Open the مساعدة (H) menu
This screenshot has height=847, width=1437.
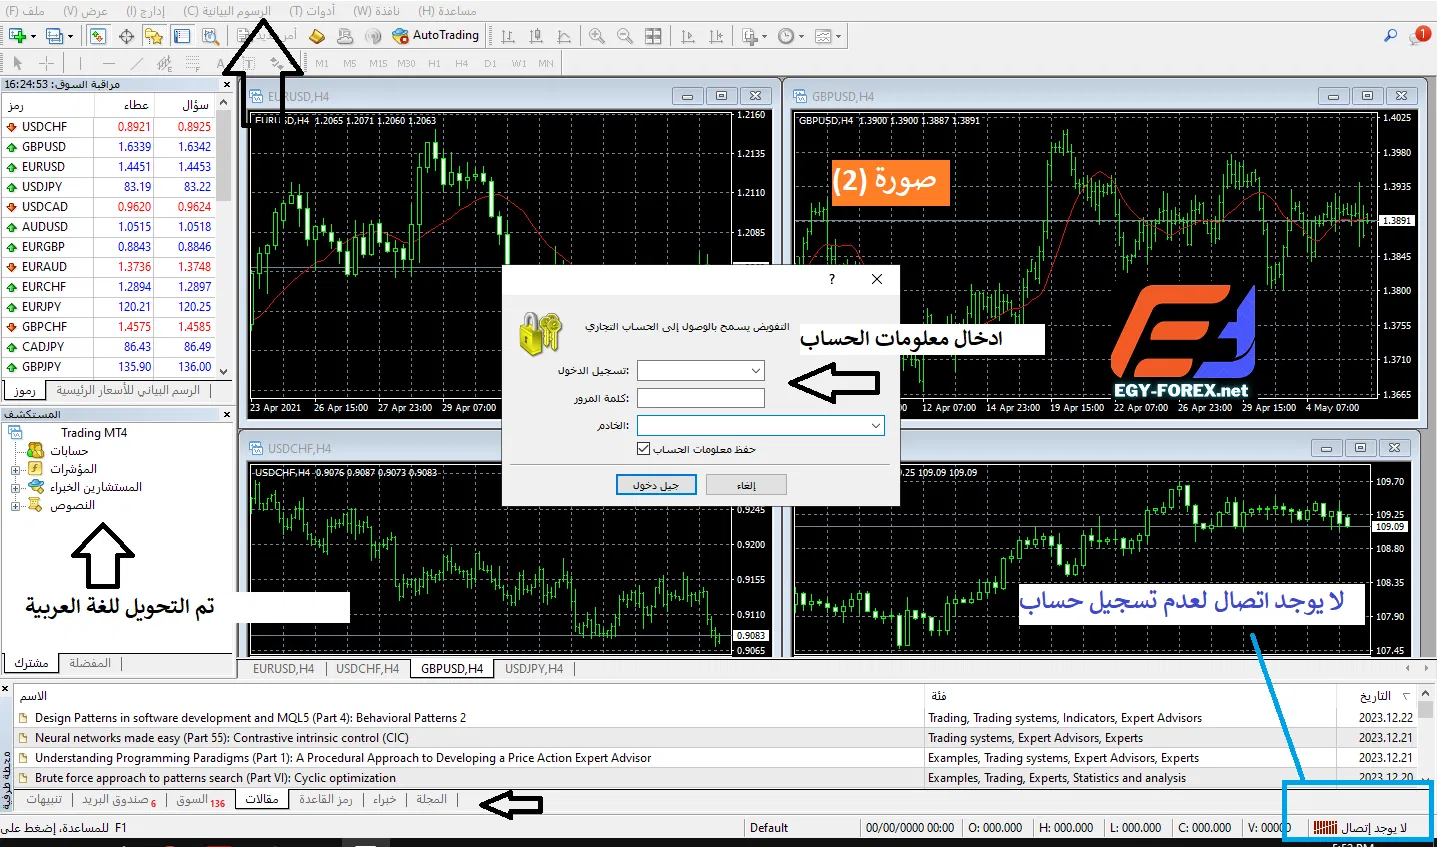pyautogui.click(x=447, y=10)
